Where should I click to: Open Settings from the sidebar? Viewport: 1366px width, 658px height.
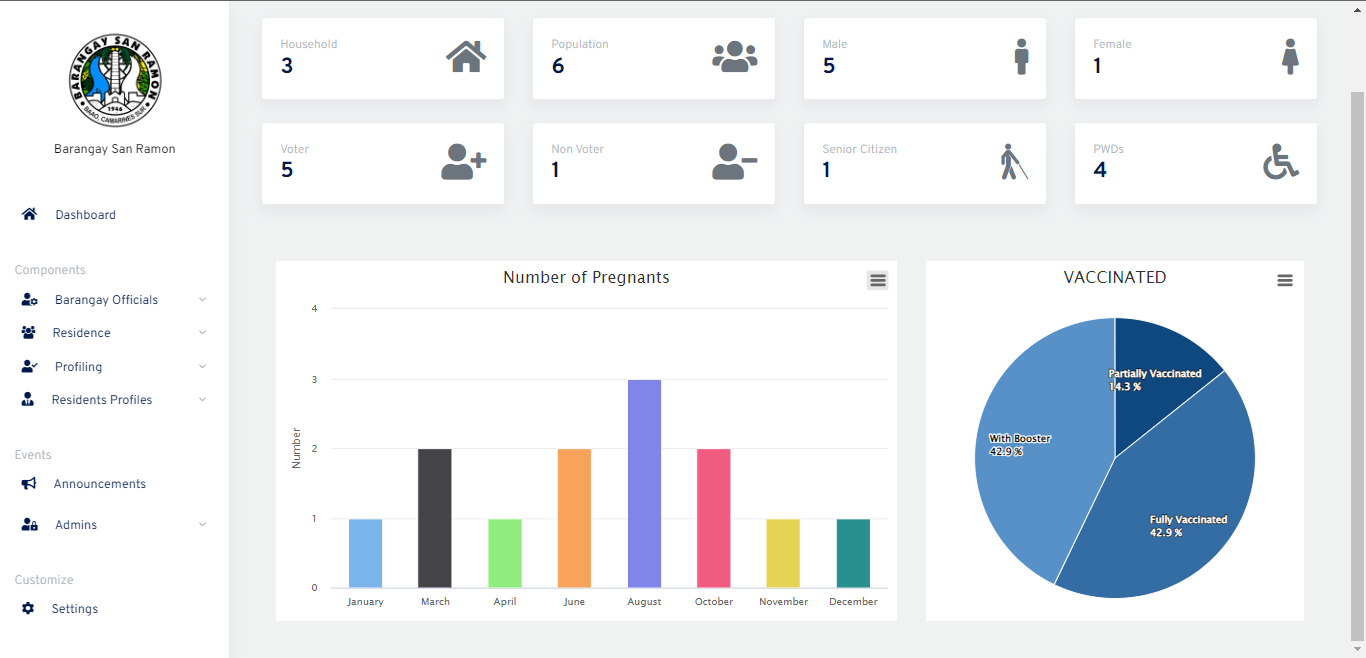pyautogui.click(x=75, y=608)
